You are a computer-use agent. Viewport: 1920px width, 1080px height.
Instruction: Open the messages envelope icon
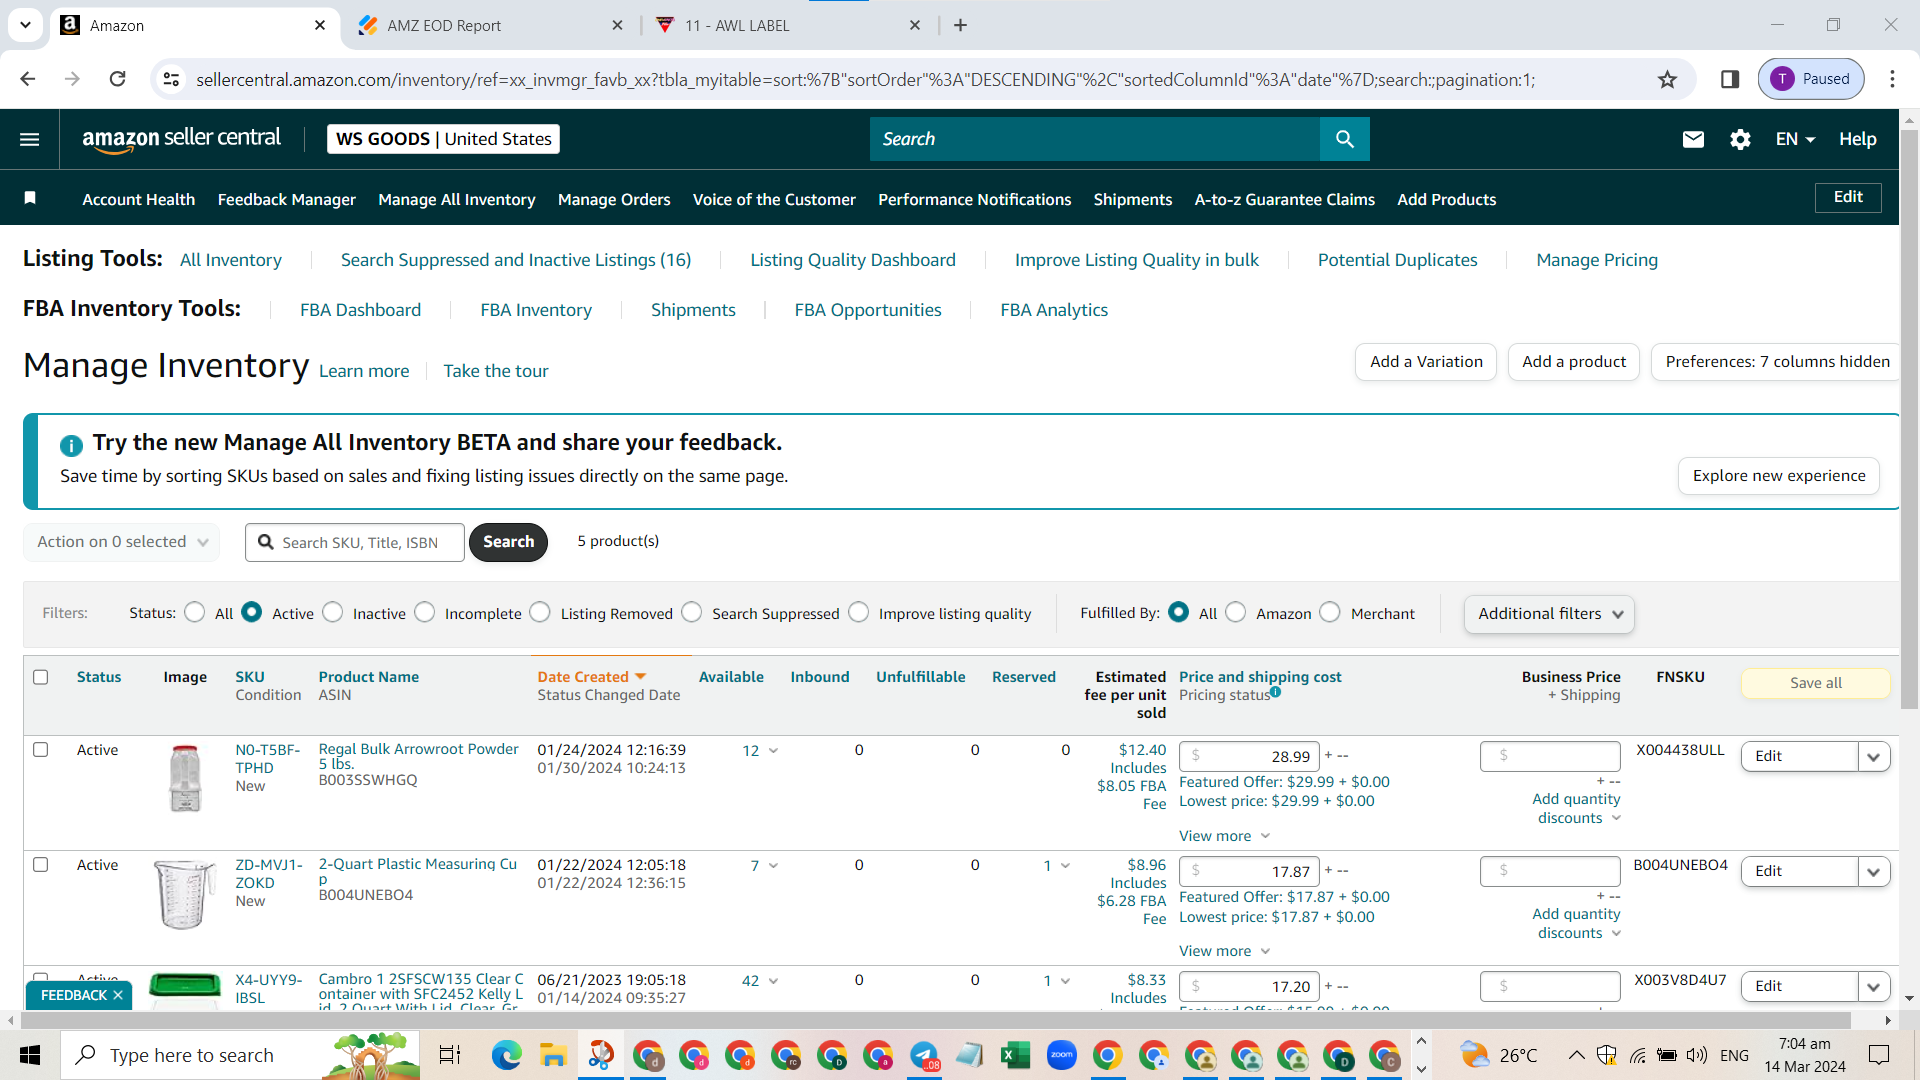click(1693, 139)
